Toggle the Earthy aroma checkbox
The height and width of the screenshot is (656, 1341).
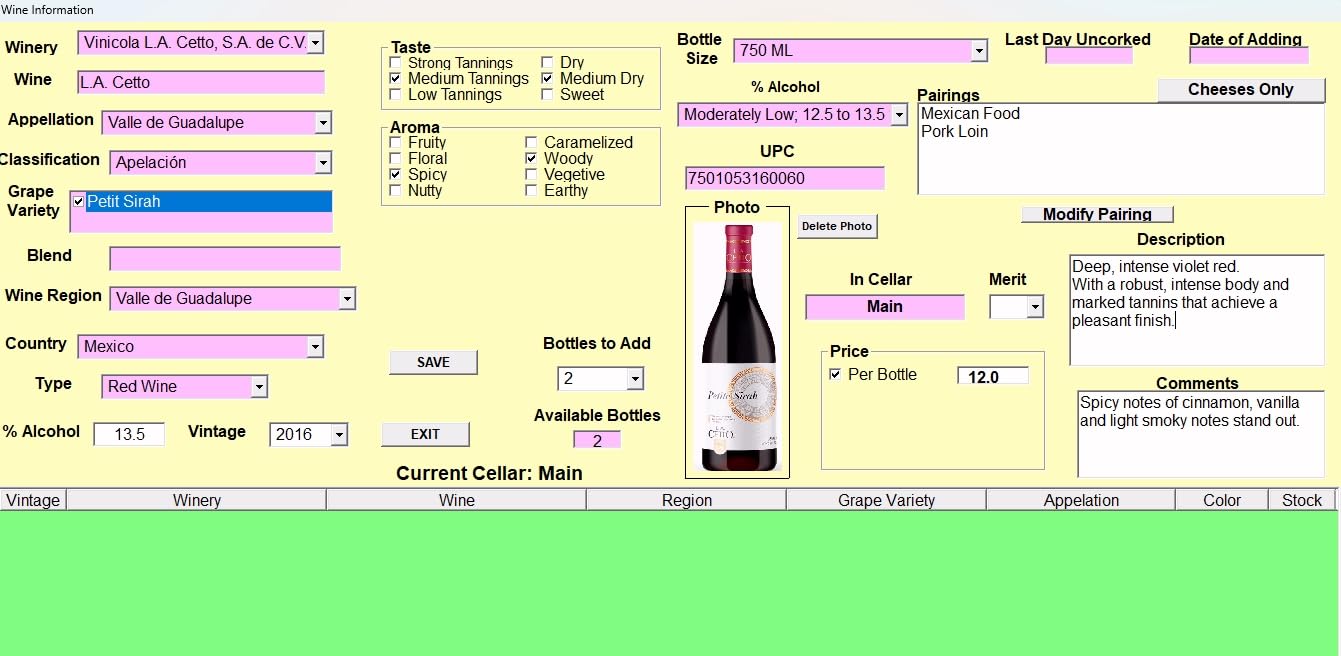[x=531, y=190]
